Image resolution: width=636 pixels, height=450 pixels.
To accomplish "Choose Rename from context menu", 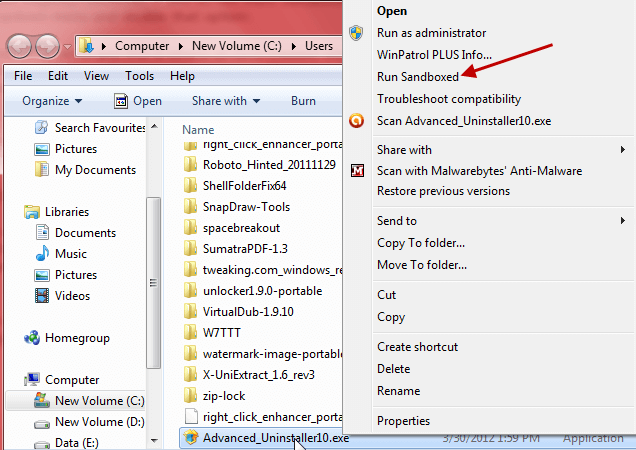I will (x=398, y=391).
